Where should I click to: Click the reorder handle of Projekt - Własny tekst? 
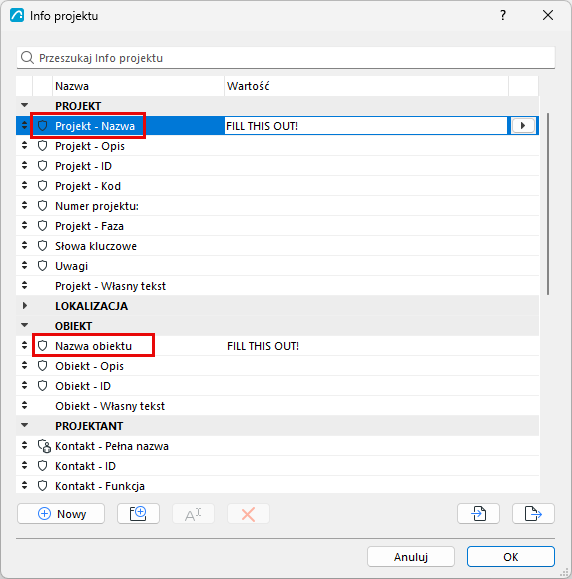coord(24,285)
